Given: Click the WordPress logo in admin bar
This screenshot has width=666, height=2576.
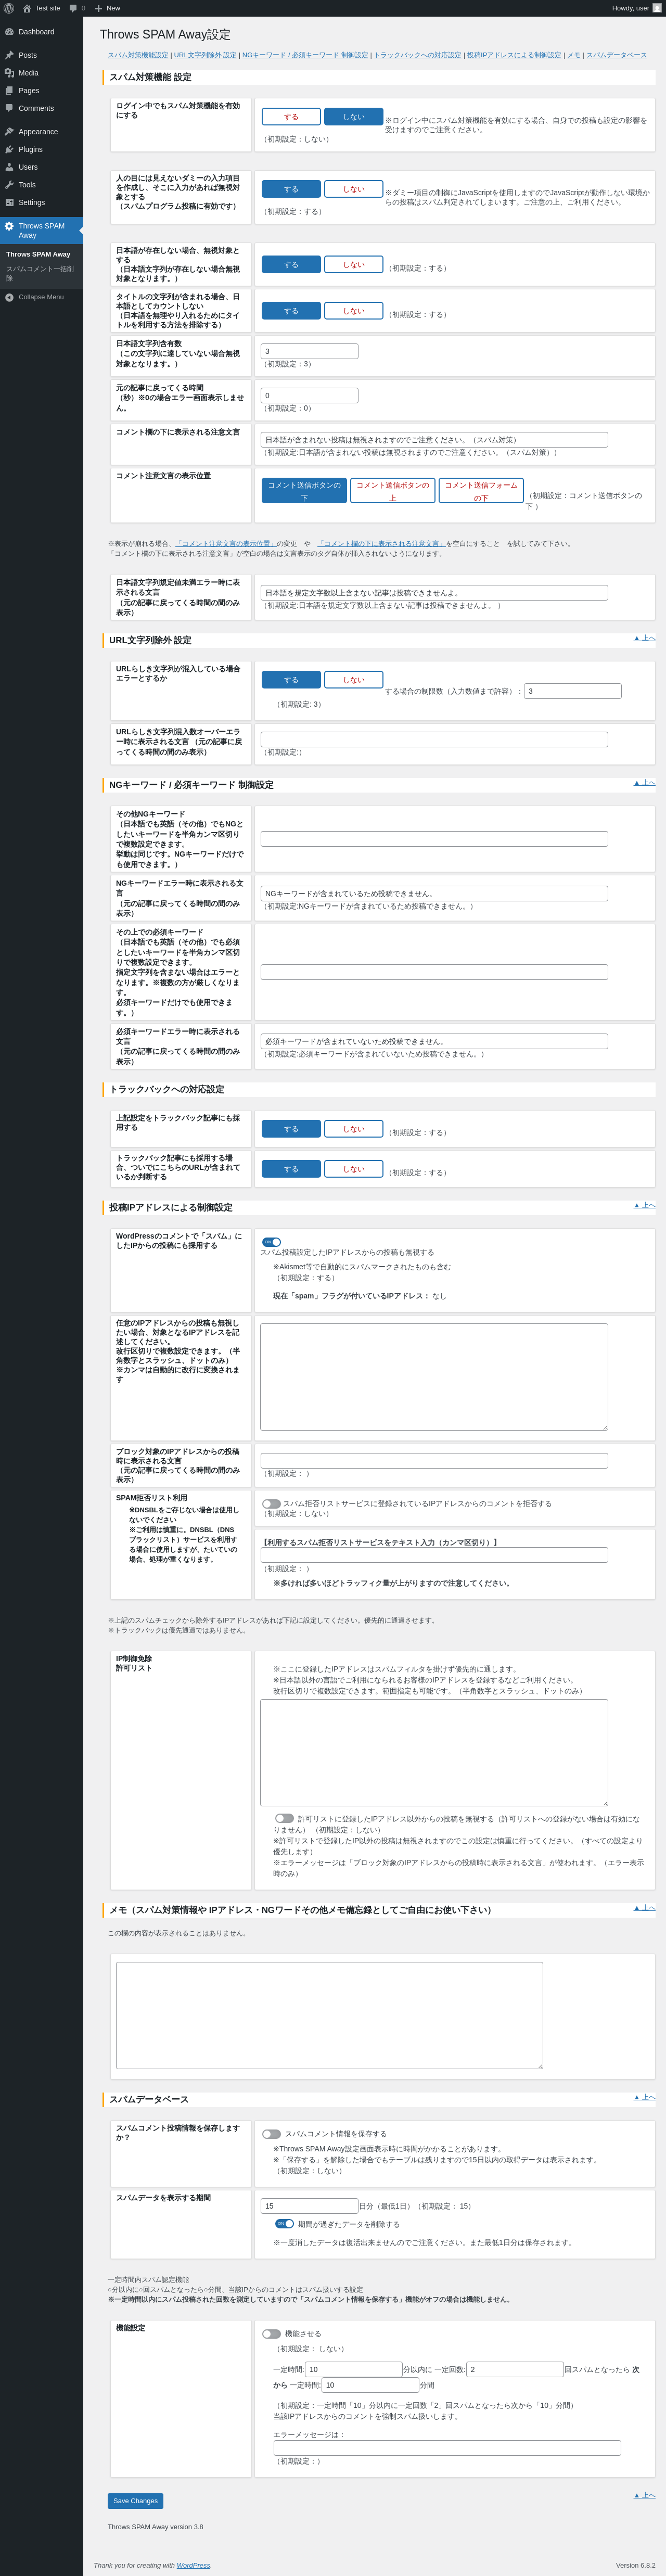Looking at the screenshot, I should point(9,8).
